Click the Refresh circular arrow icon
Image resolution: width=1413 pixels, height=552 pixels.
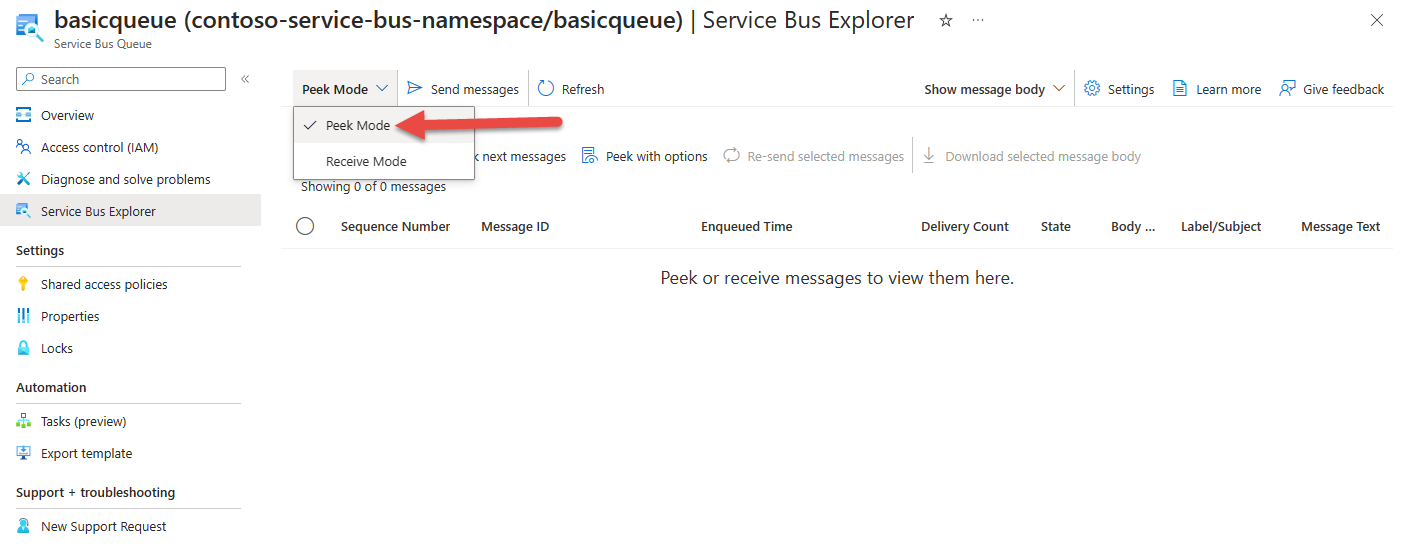pyautogui.click(x=546, y=88)
